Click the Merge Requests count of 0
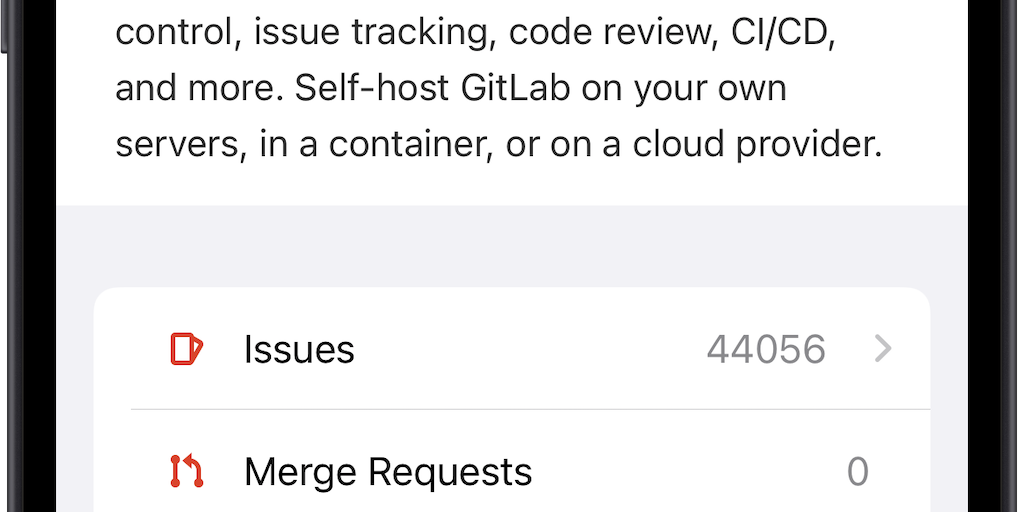 [857, 470]
